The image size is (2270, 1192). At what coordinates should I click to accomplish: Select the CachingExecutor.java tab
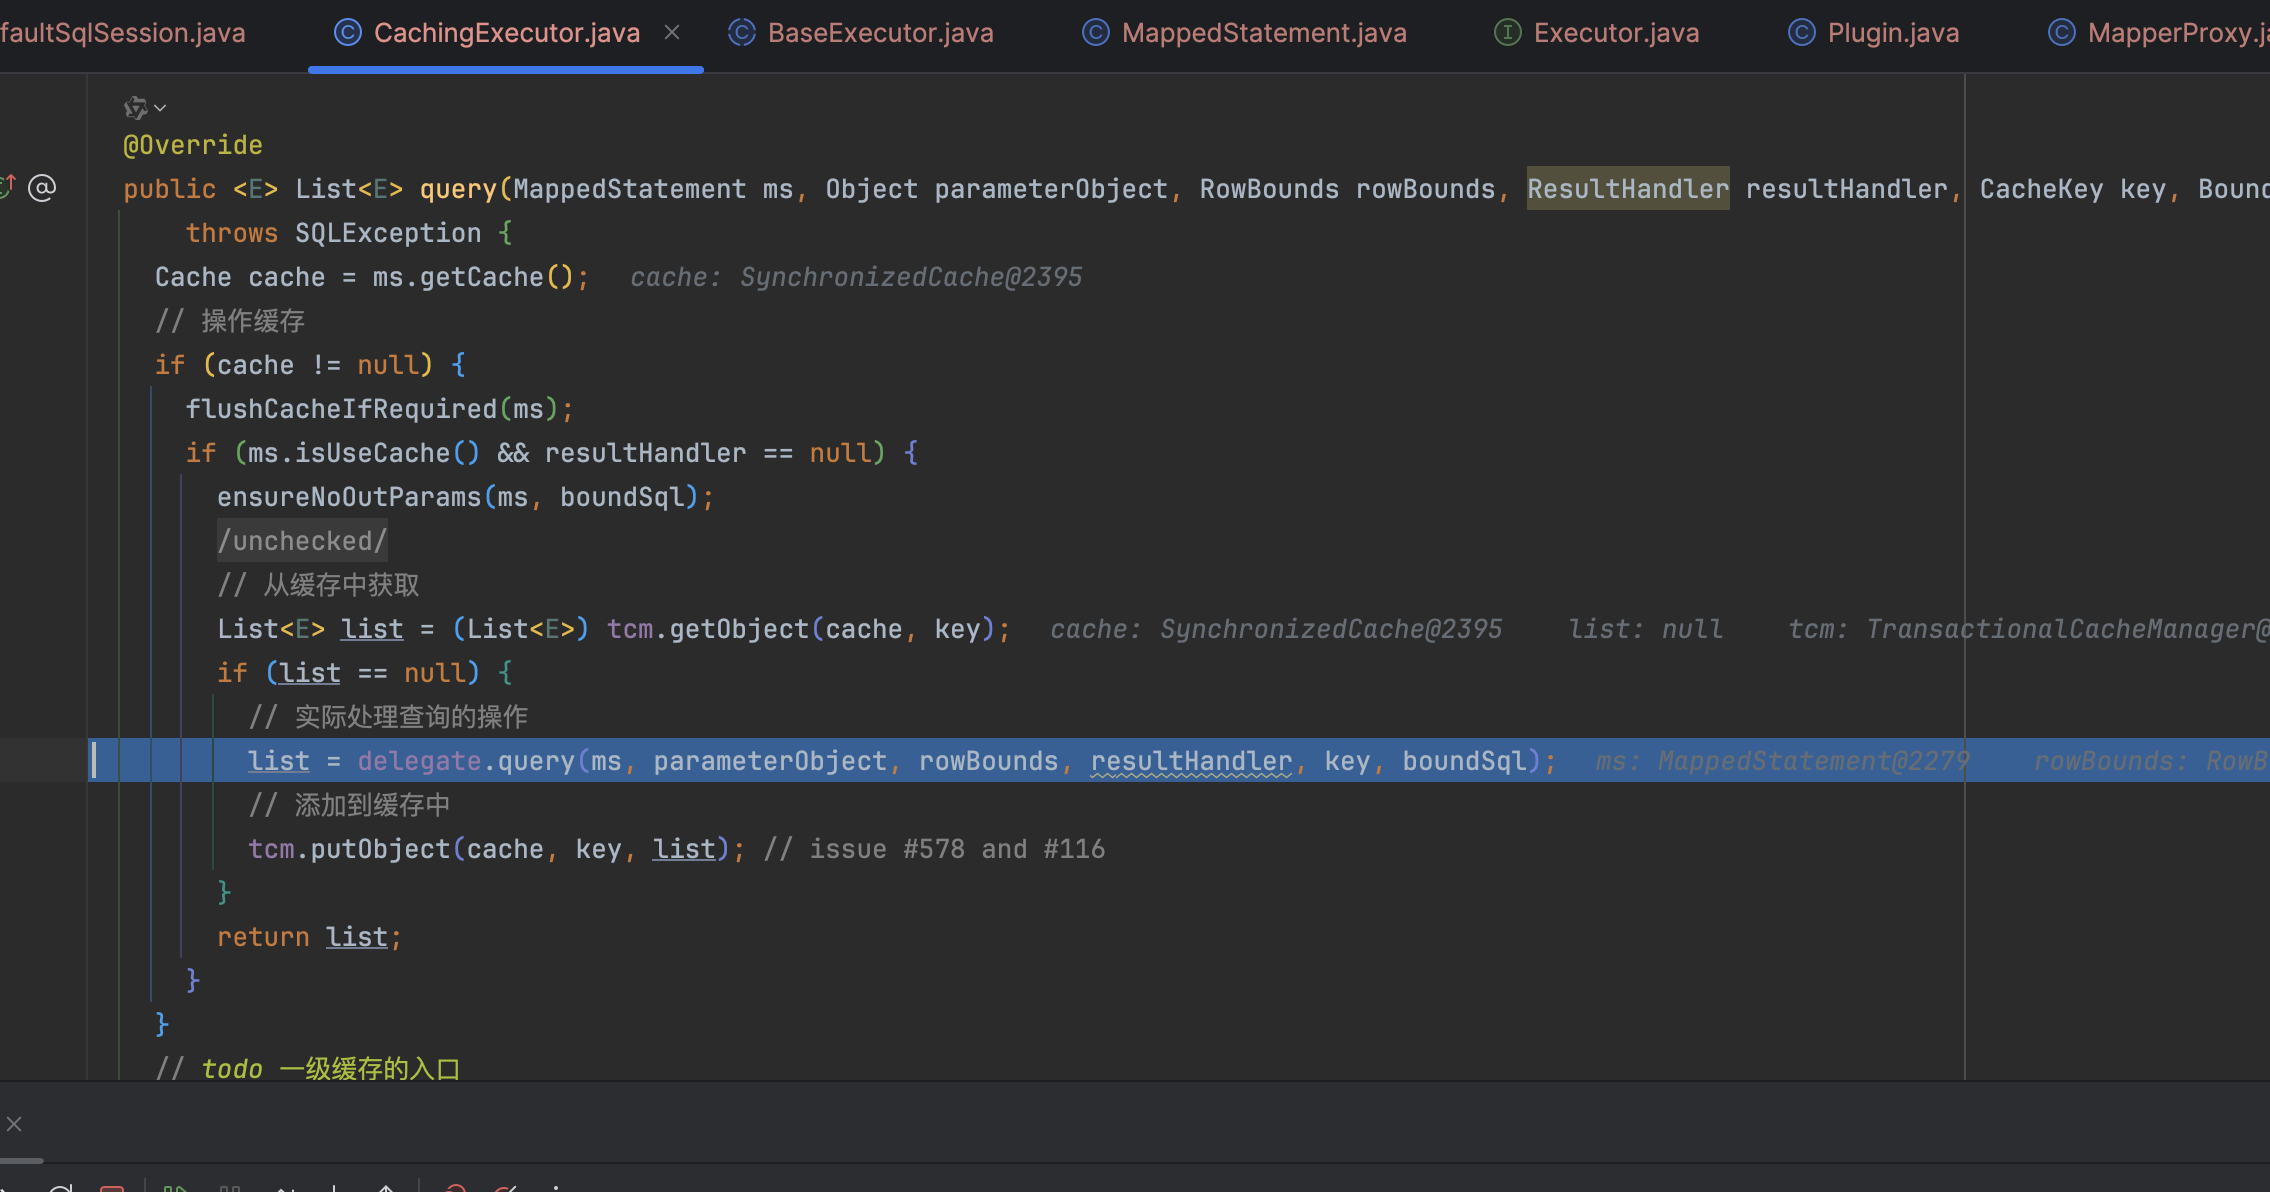506,33
